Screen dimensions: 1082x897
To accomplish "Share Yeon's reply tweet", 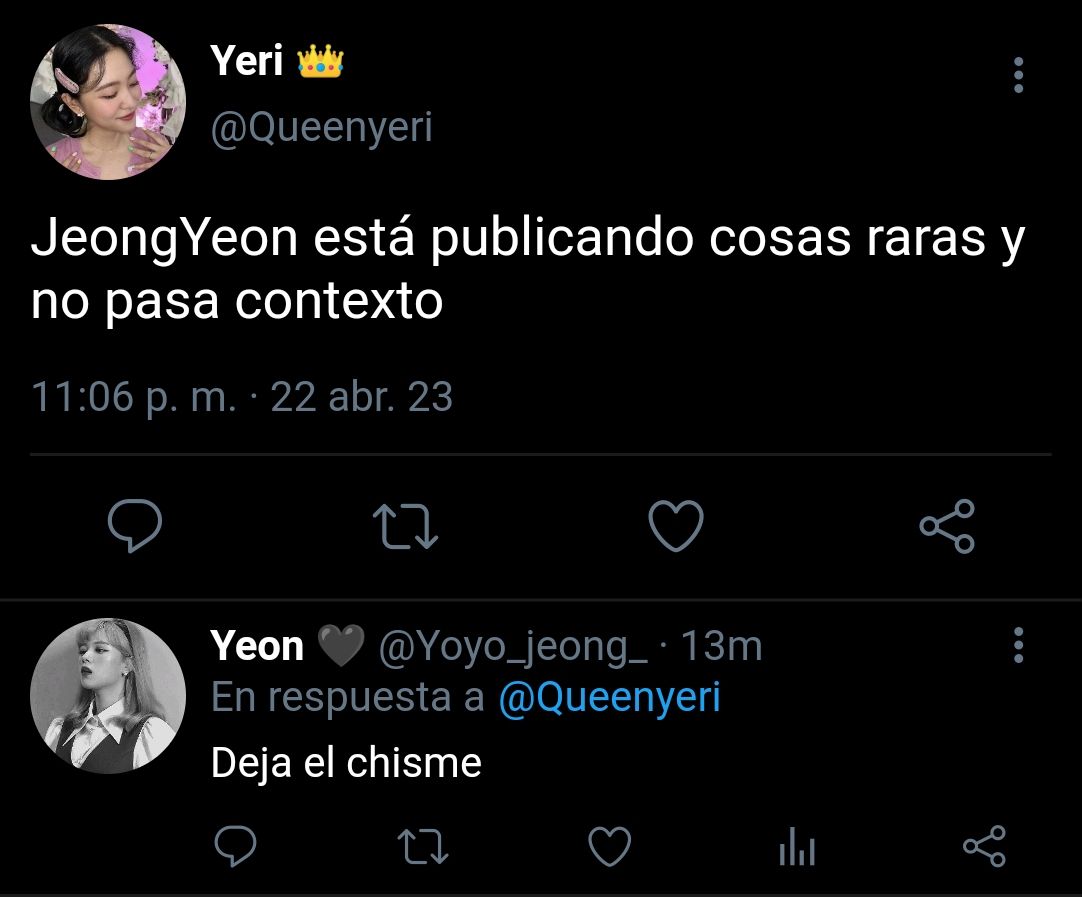I will (x=985, y=846).
